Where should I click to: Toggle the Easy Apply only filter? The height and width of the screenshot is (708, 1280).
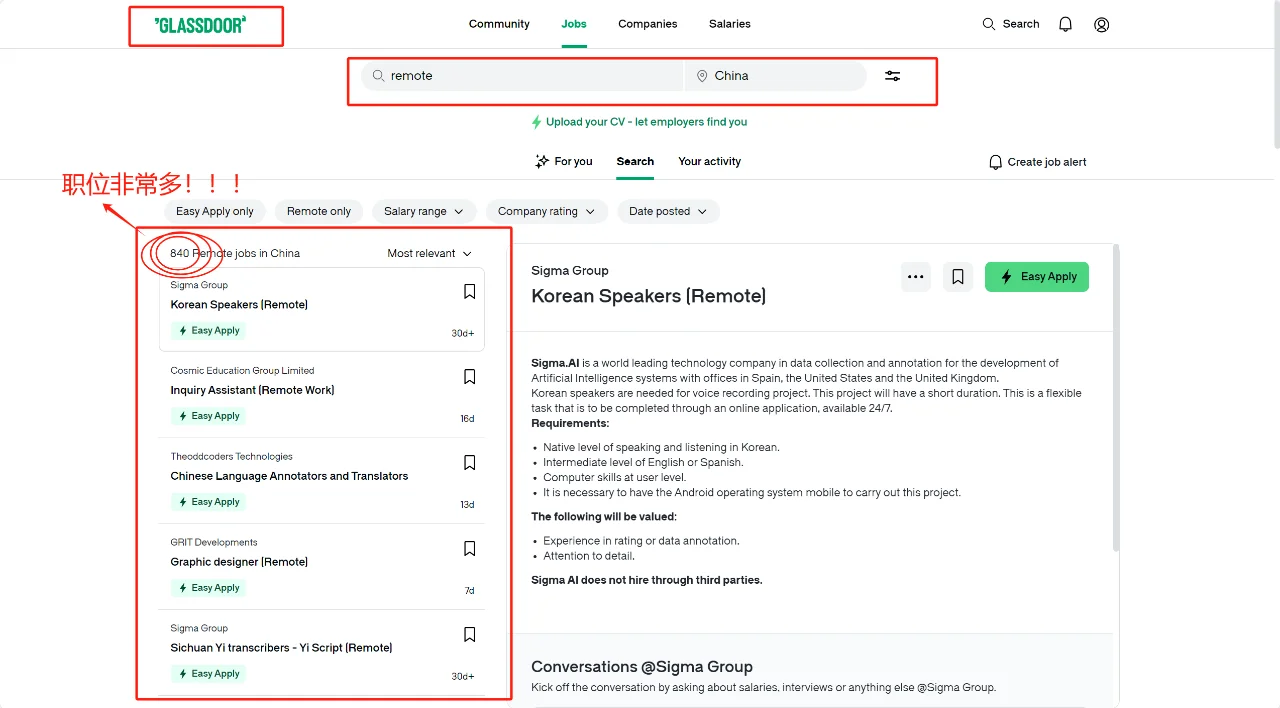(x=215, y=211)
